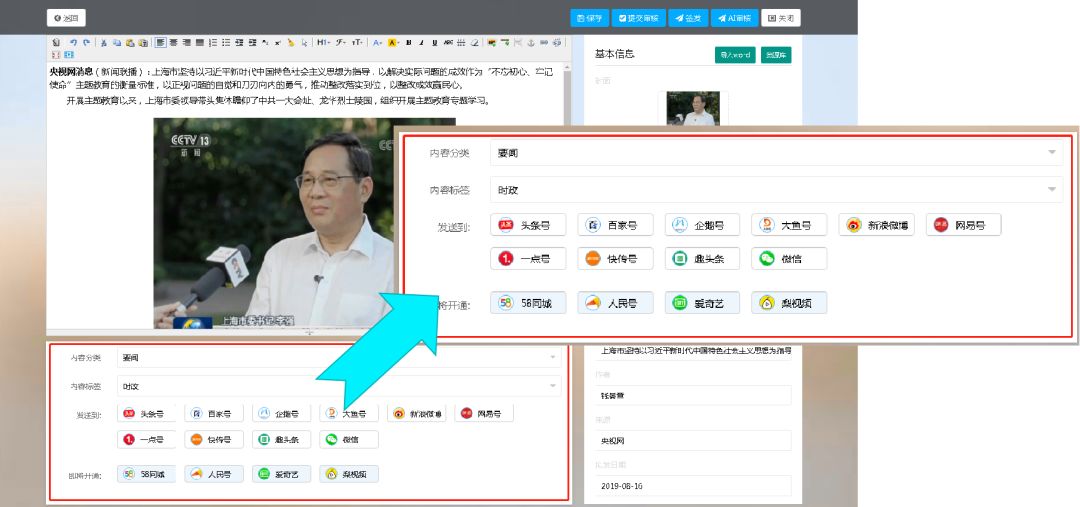Click 人民号 button in original lower panel
Image resolution: width=1080 pixels, height=507 pixels.
pyautogui.click(x=214, y=474)
